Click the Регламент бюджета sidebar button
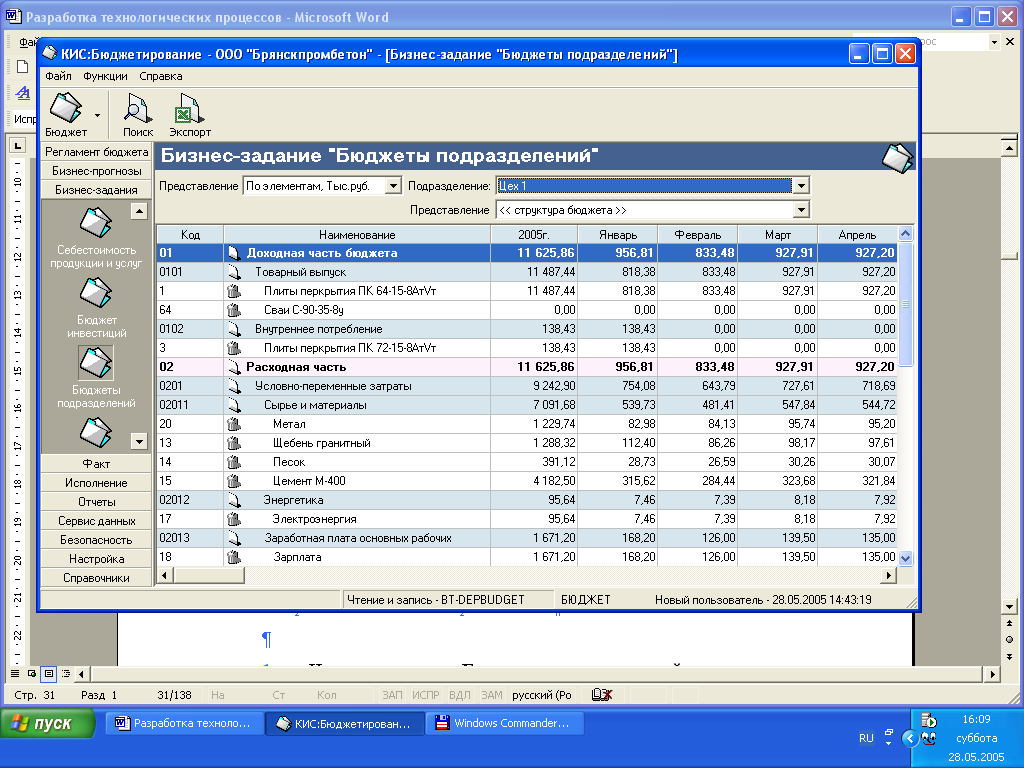The image size is (1024, 768). (x=96, y=152)
